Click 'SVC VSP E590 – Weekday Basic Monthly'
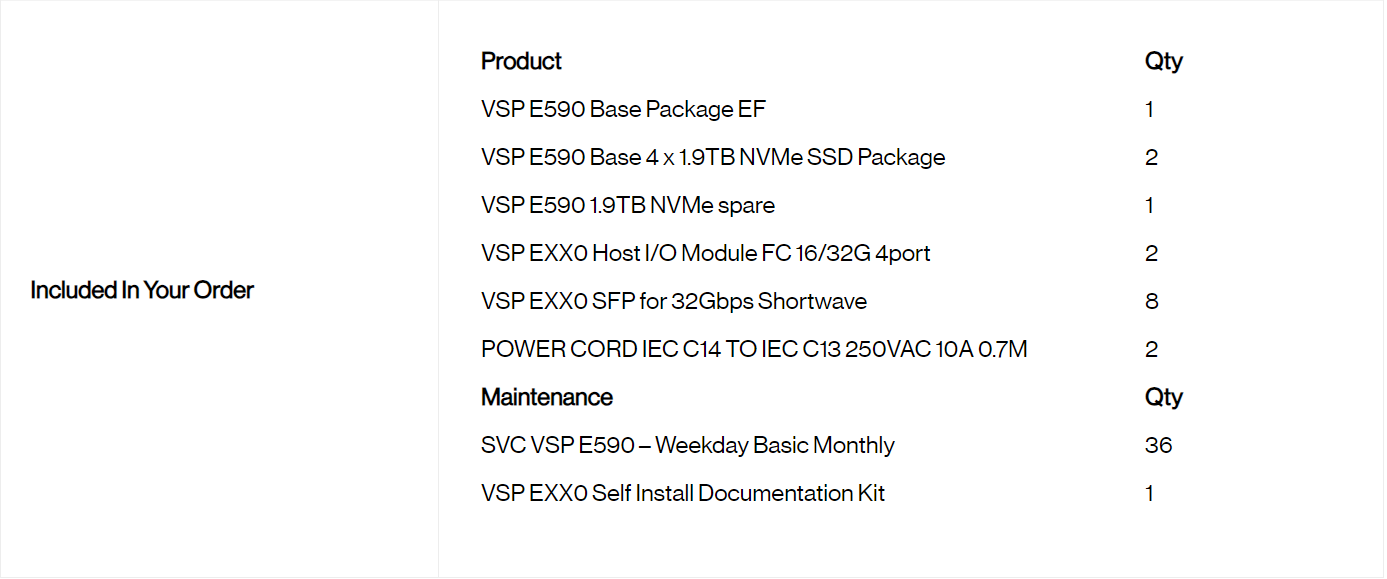The height and width of the screenshot is (579, 1387). 687,445
